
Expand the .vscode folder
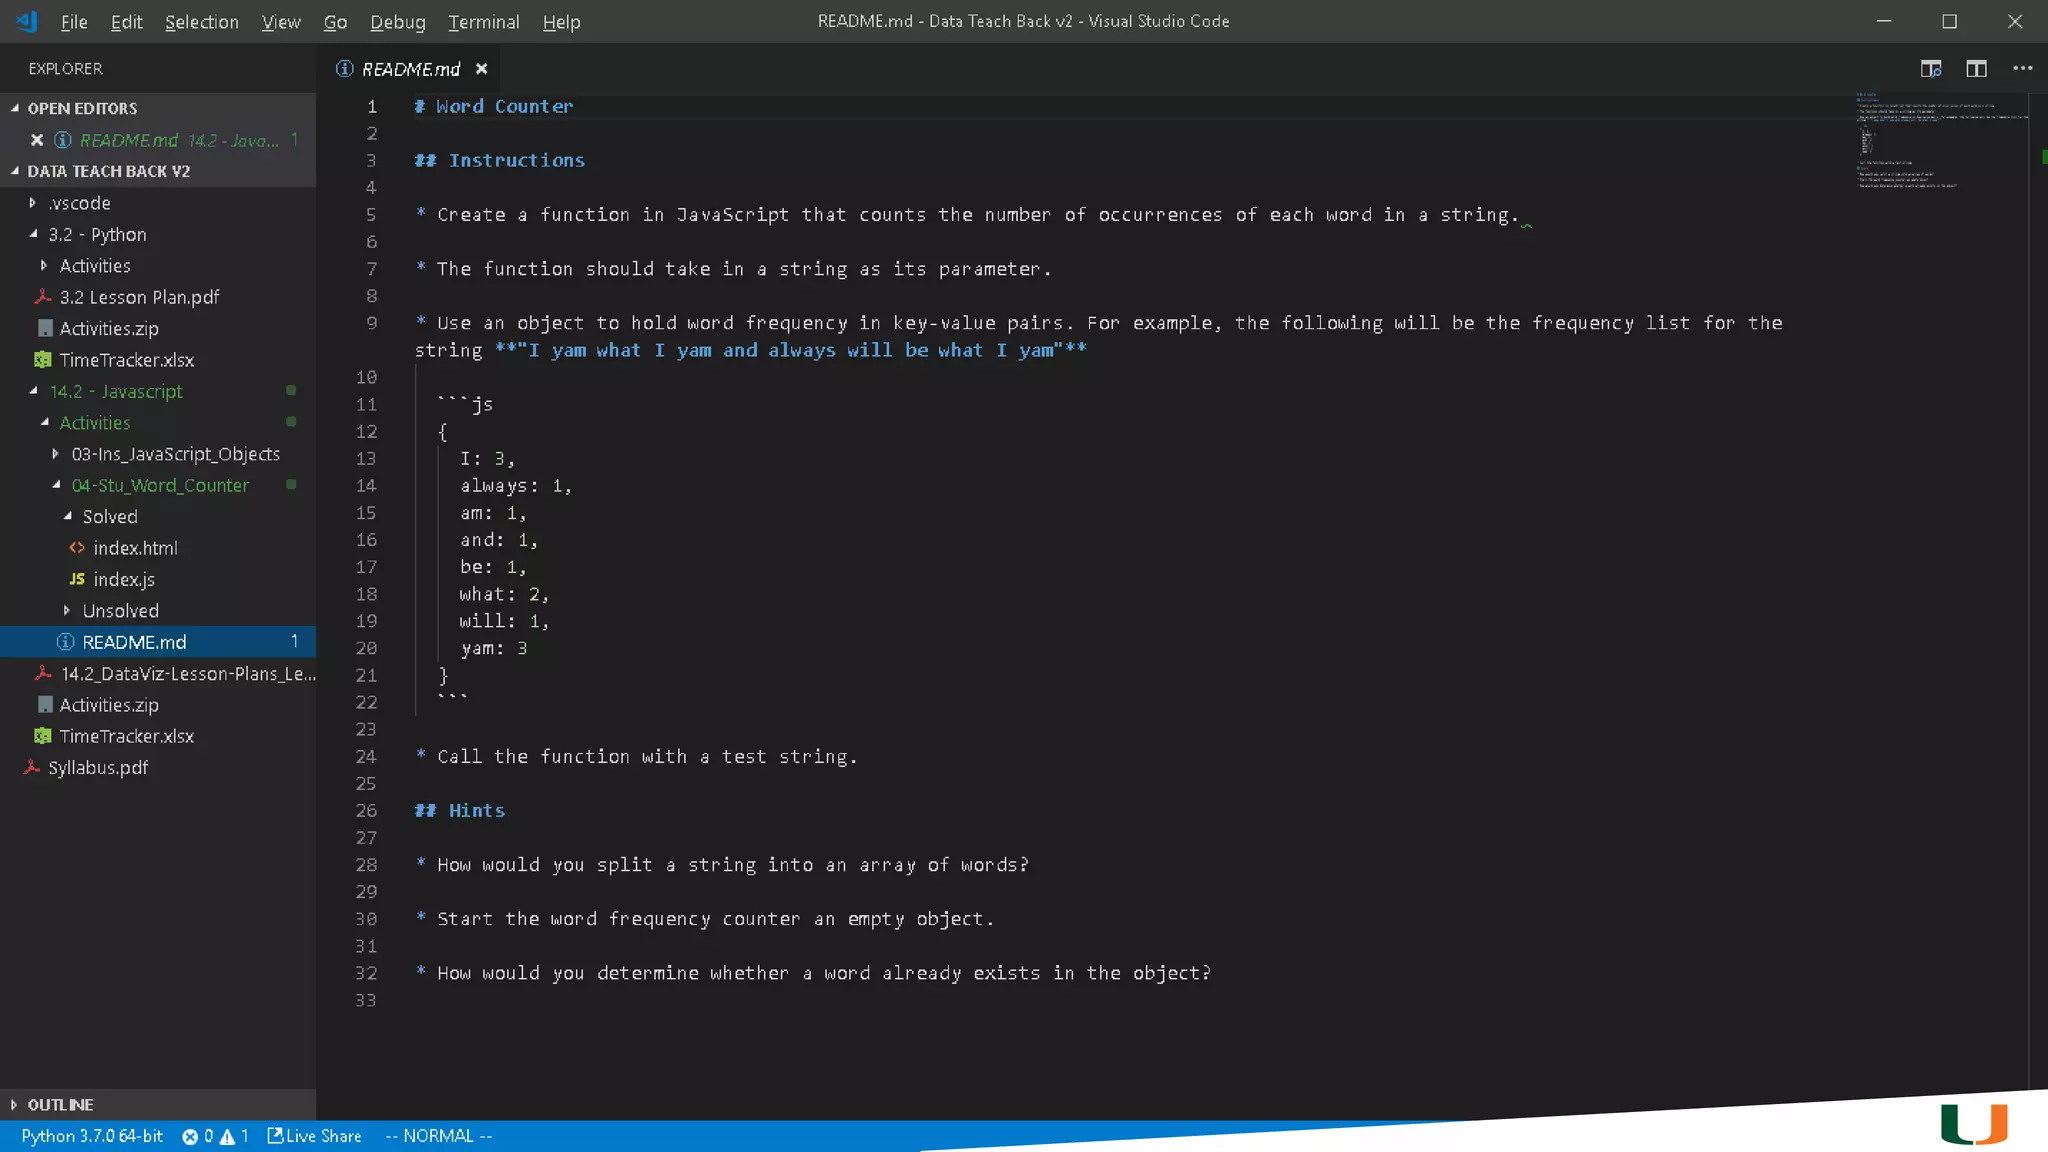(x=80, y=203)
